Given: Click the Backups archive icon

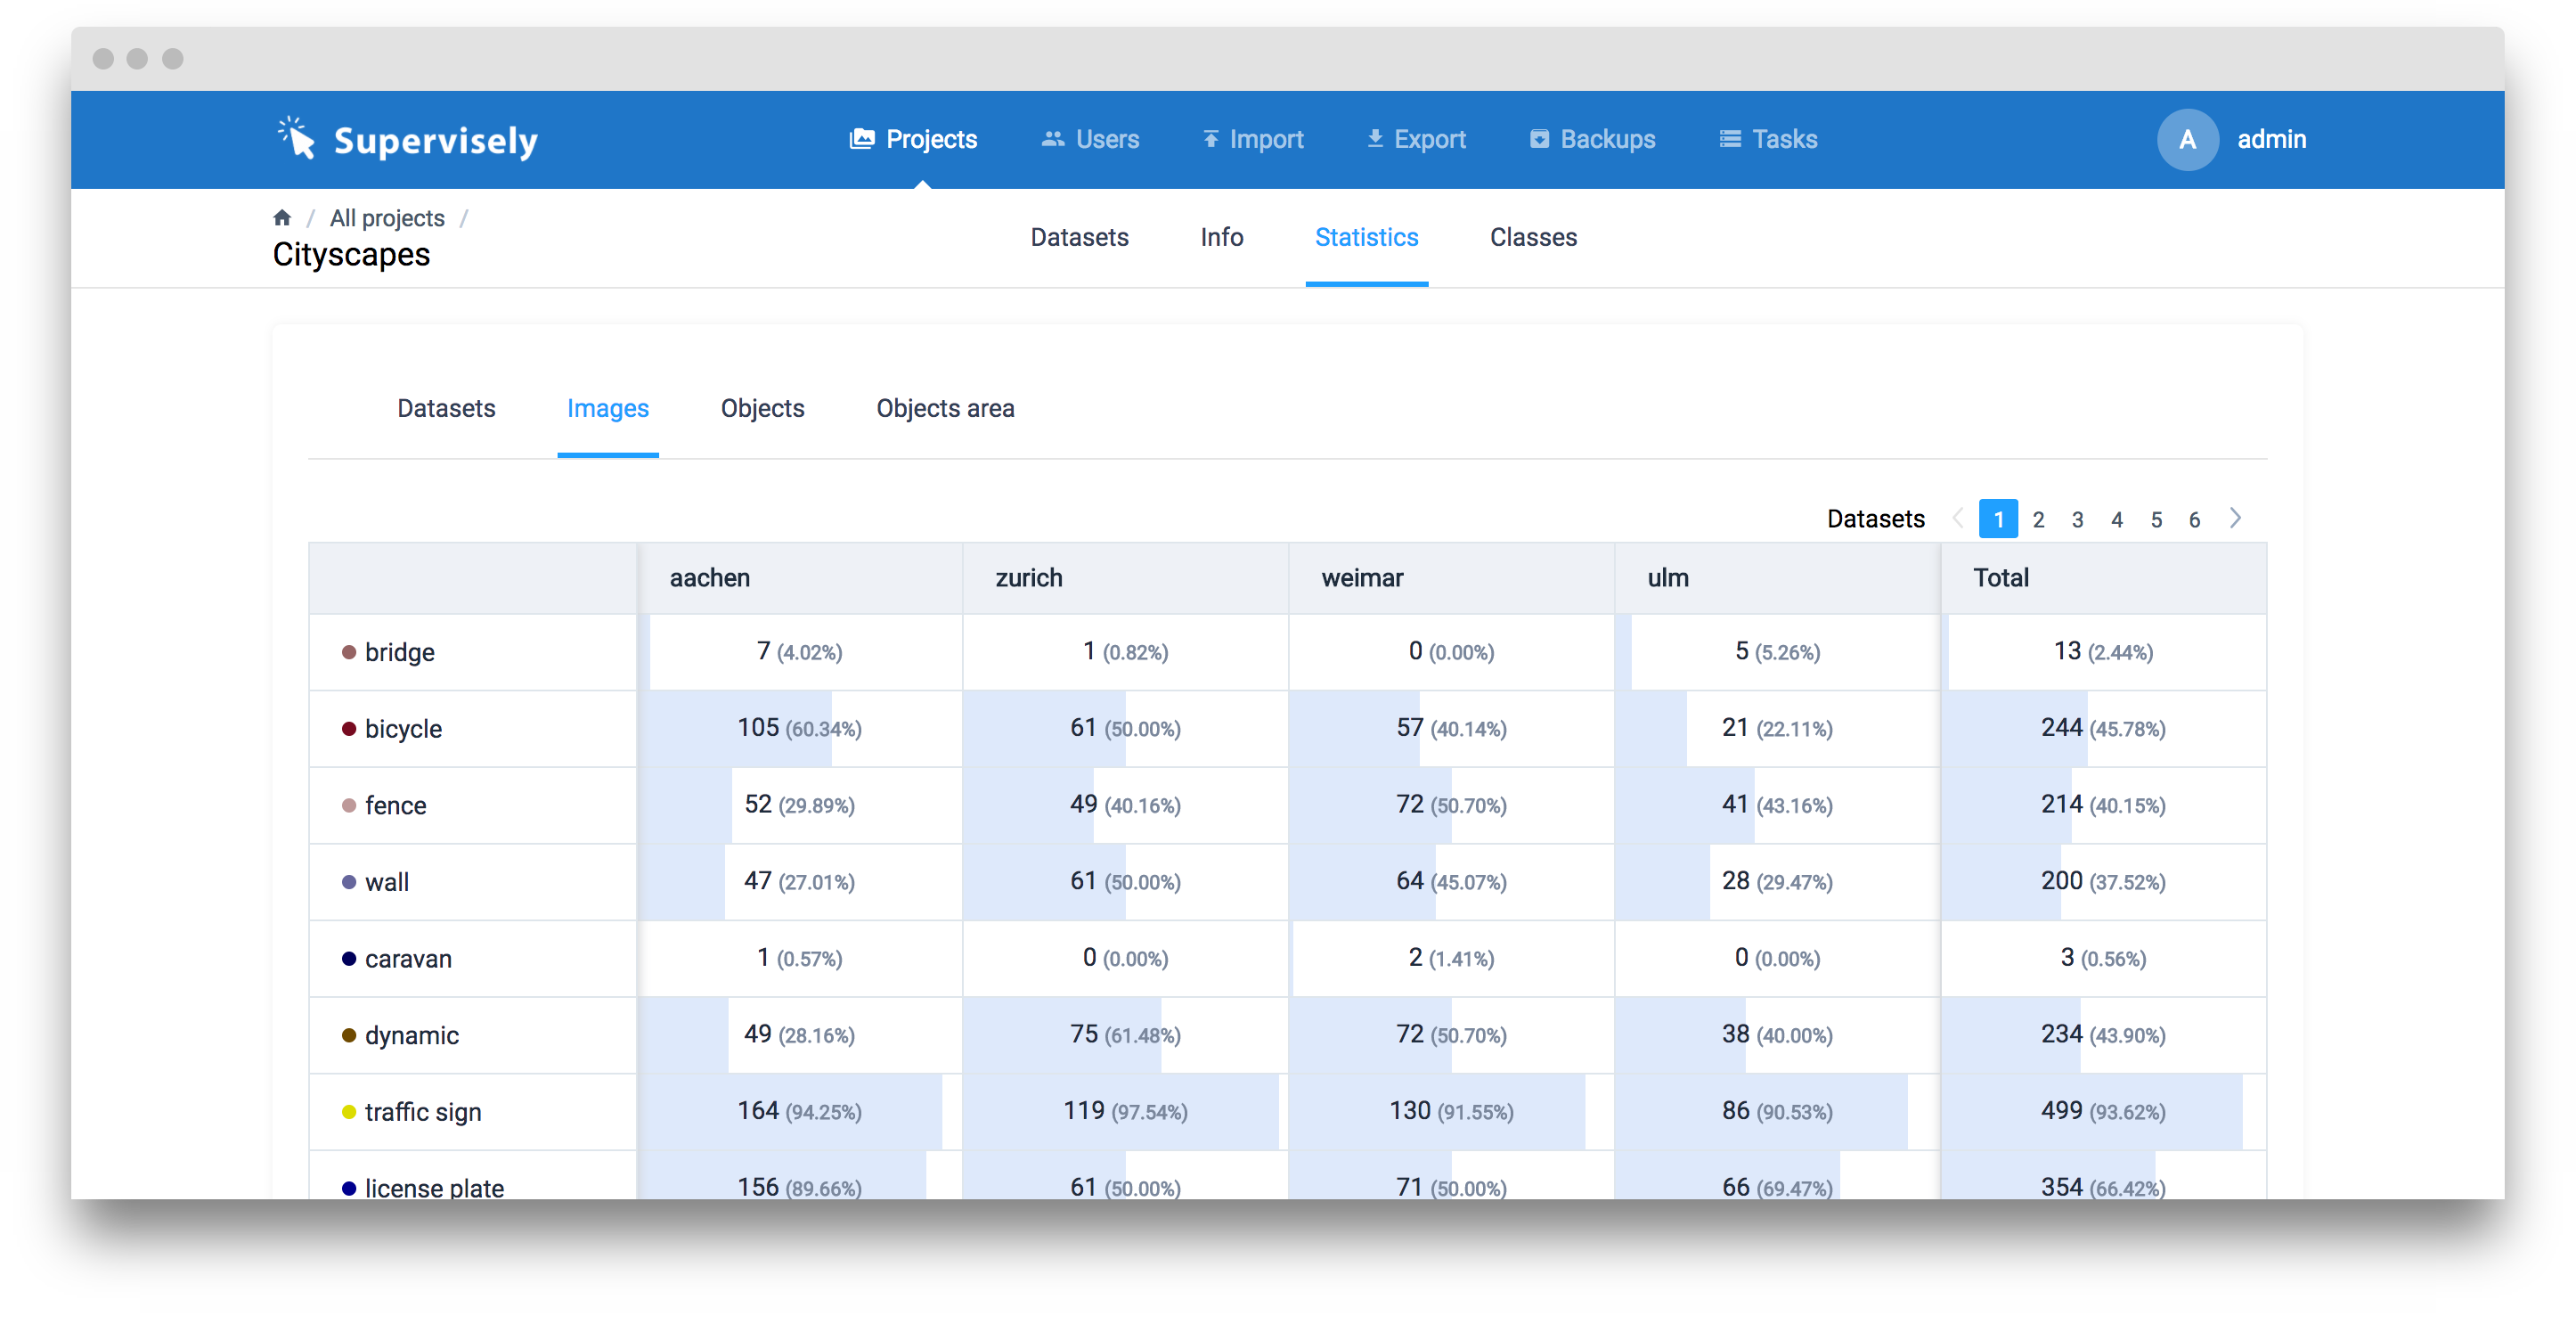Looking at the screenshot, I should 1539,139.
